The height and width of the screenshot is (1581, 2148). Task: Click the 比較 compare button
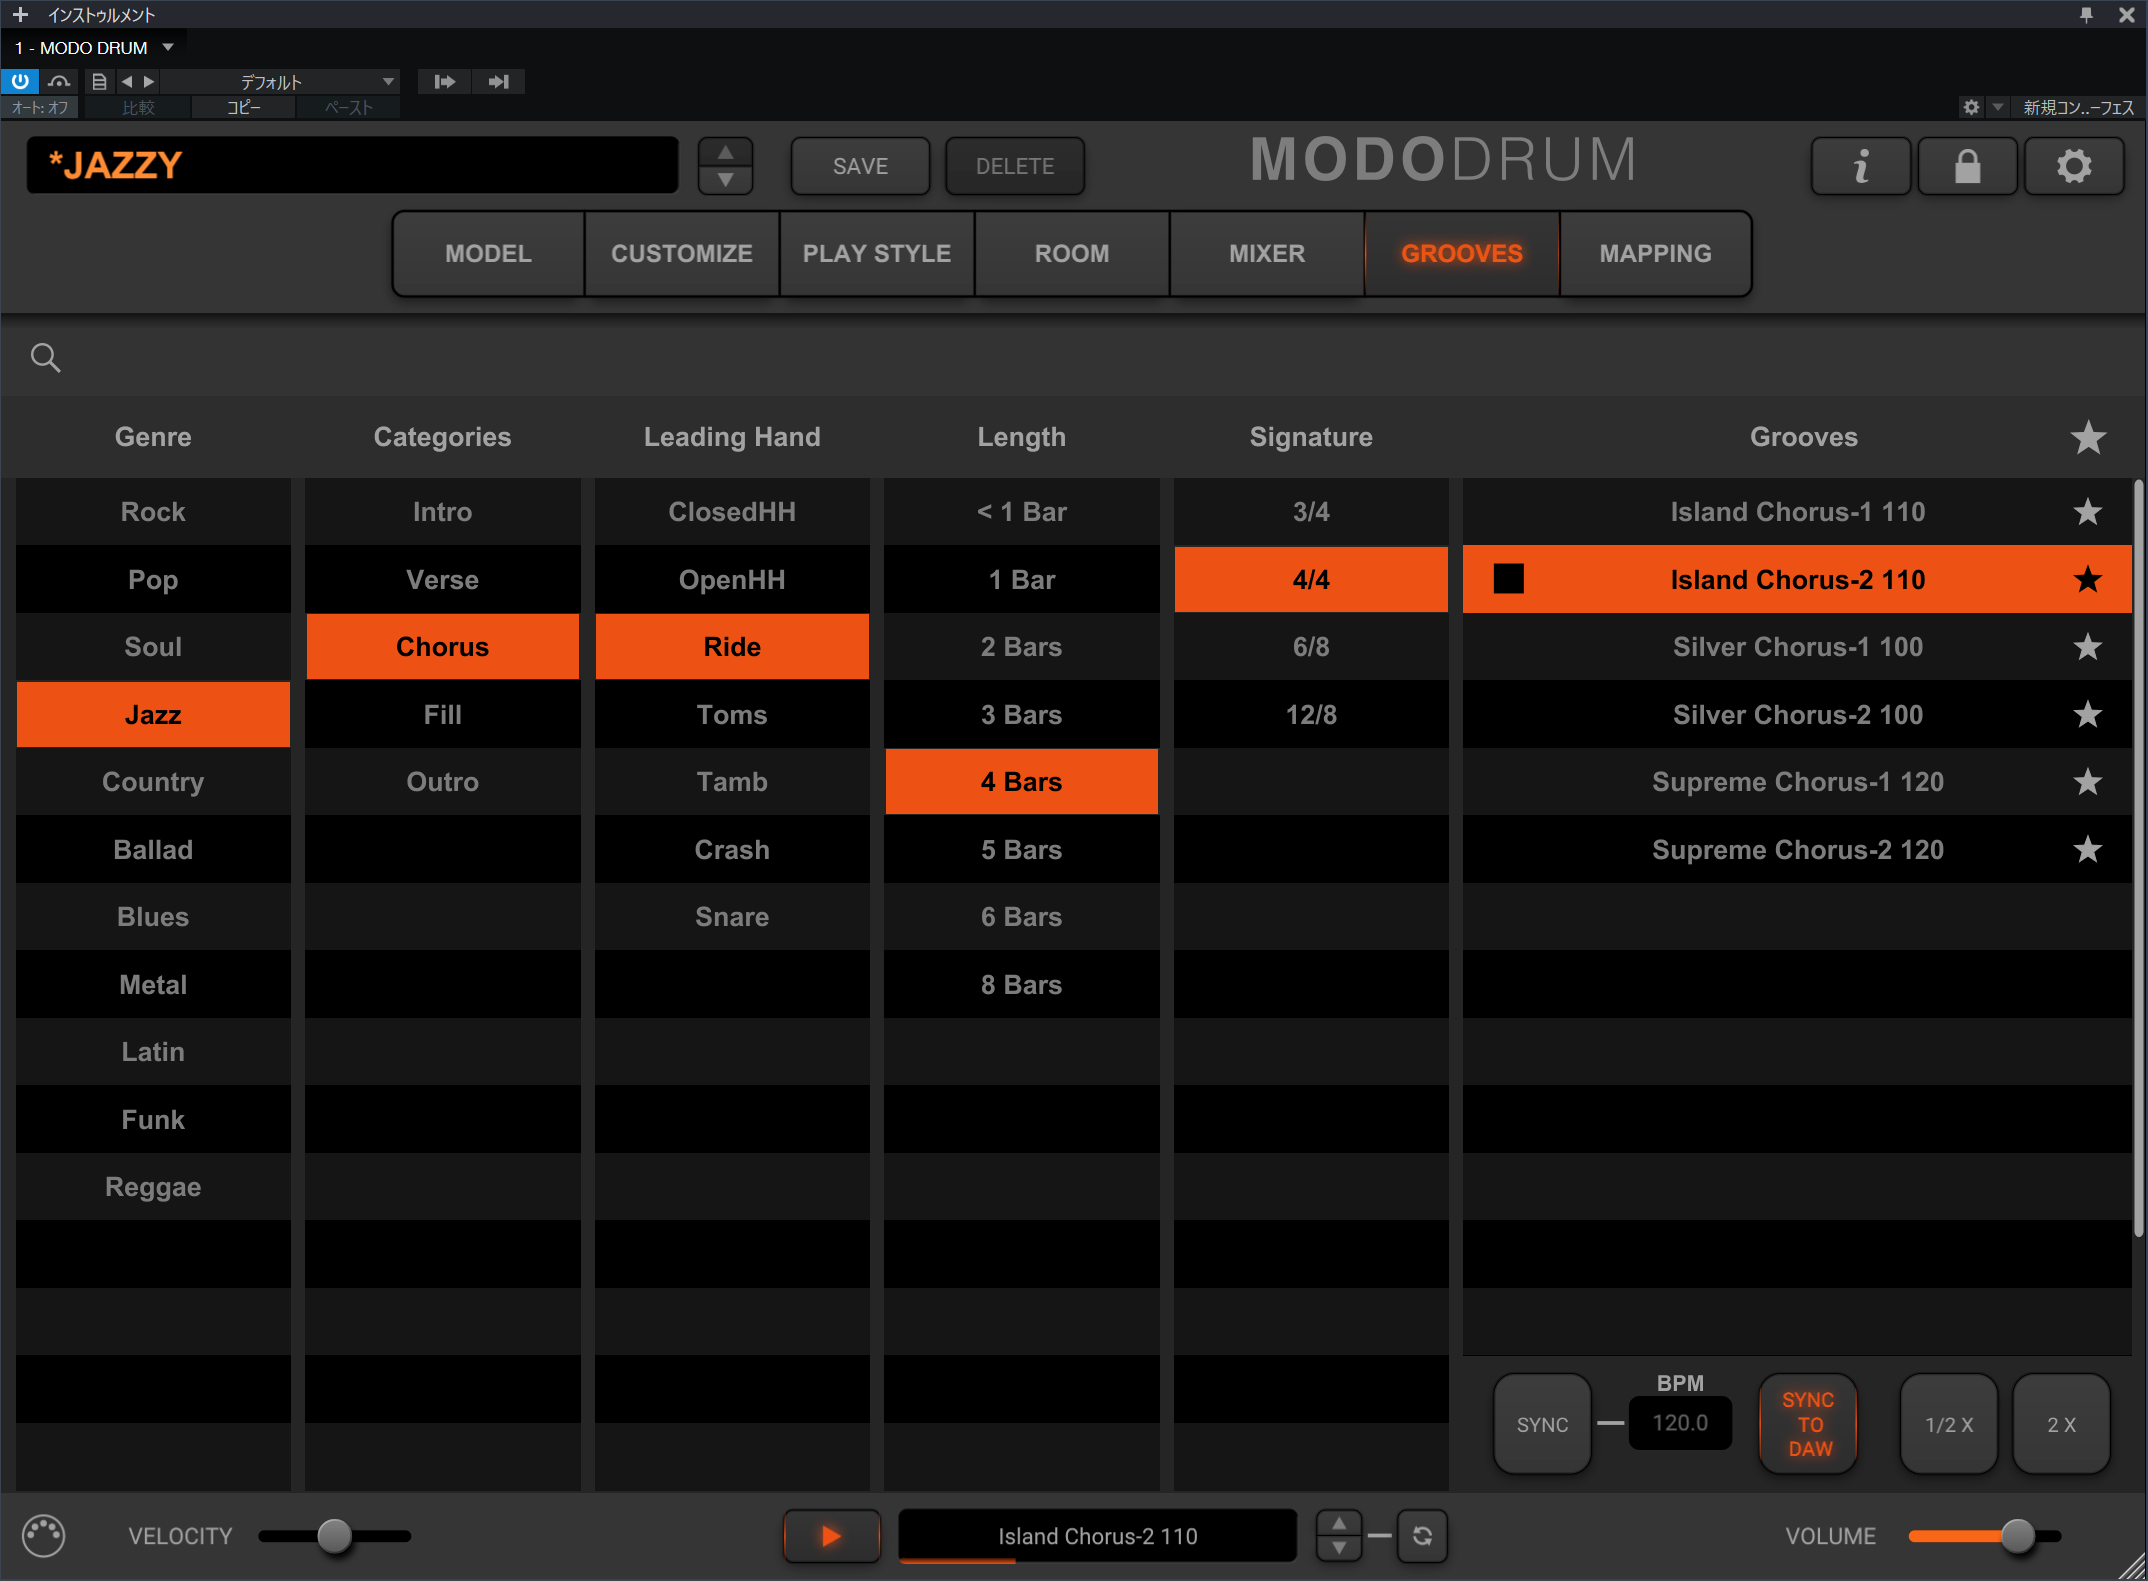pyautogui.click(x=138, y=108)
